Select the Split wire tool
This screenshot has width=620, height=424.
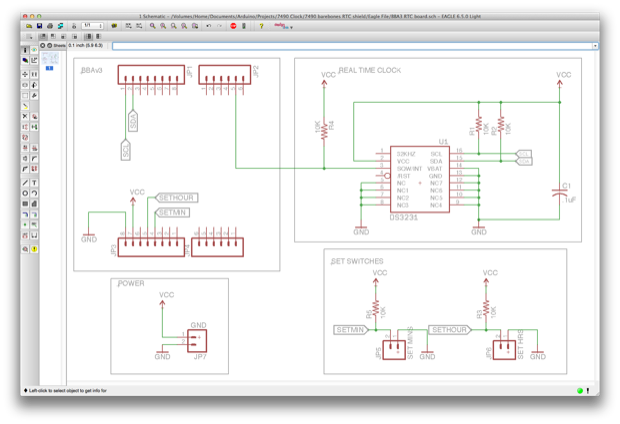(25, 169)
